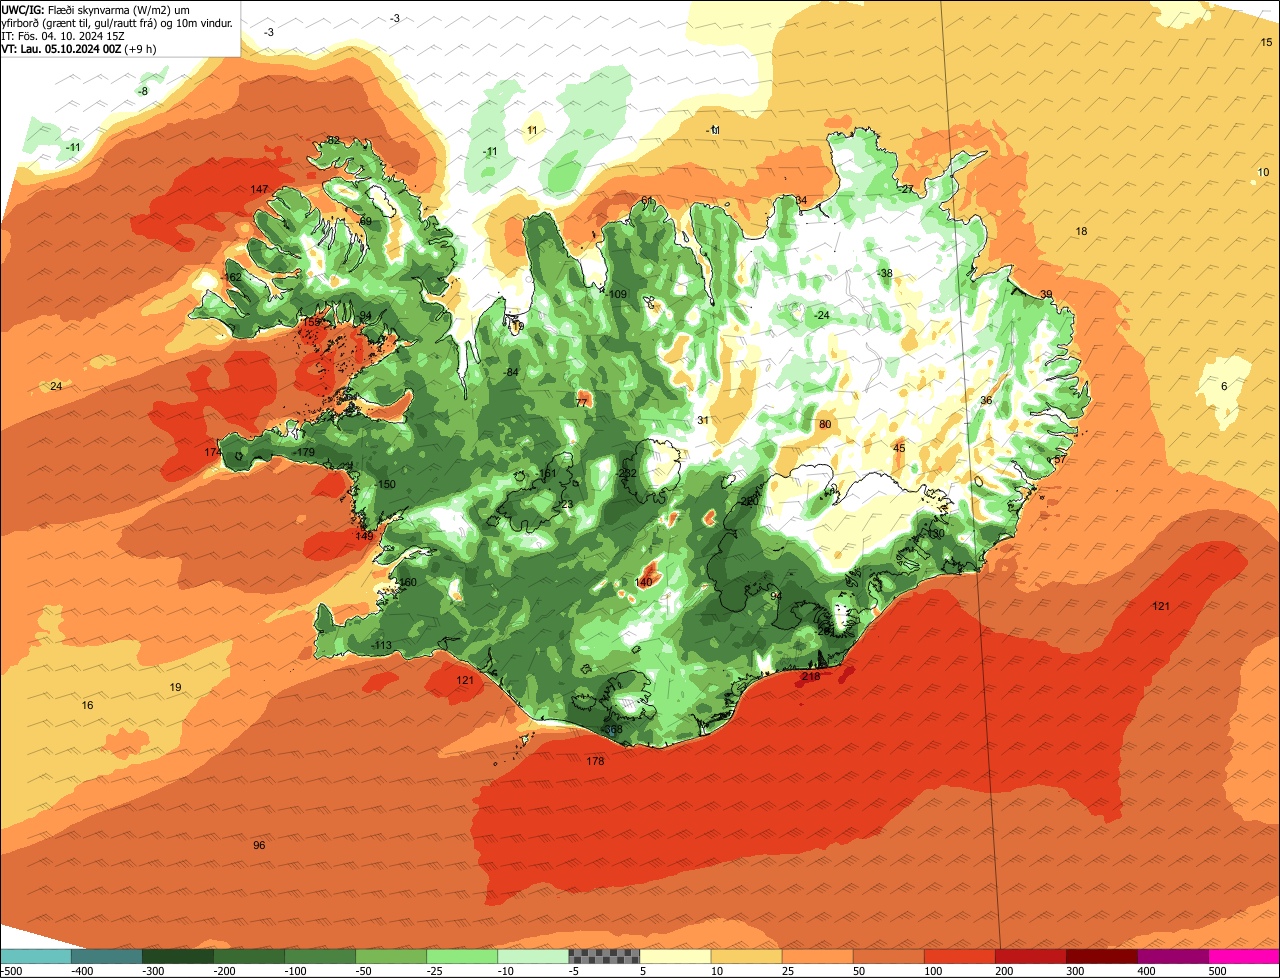1280x978 pixels.
Task: Click the map value '36'
Action: coord(986,401)
